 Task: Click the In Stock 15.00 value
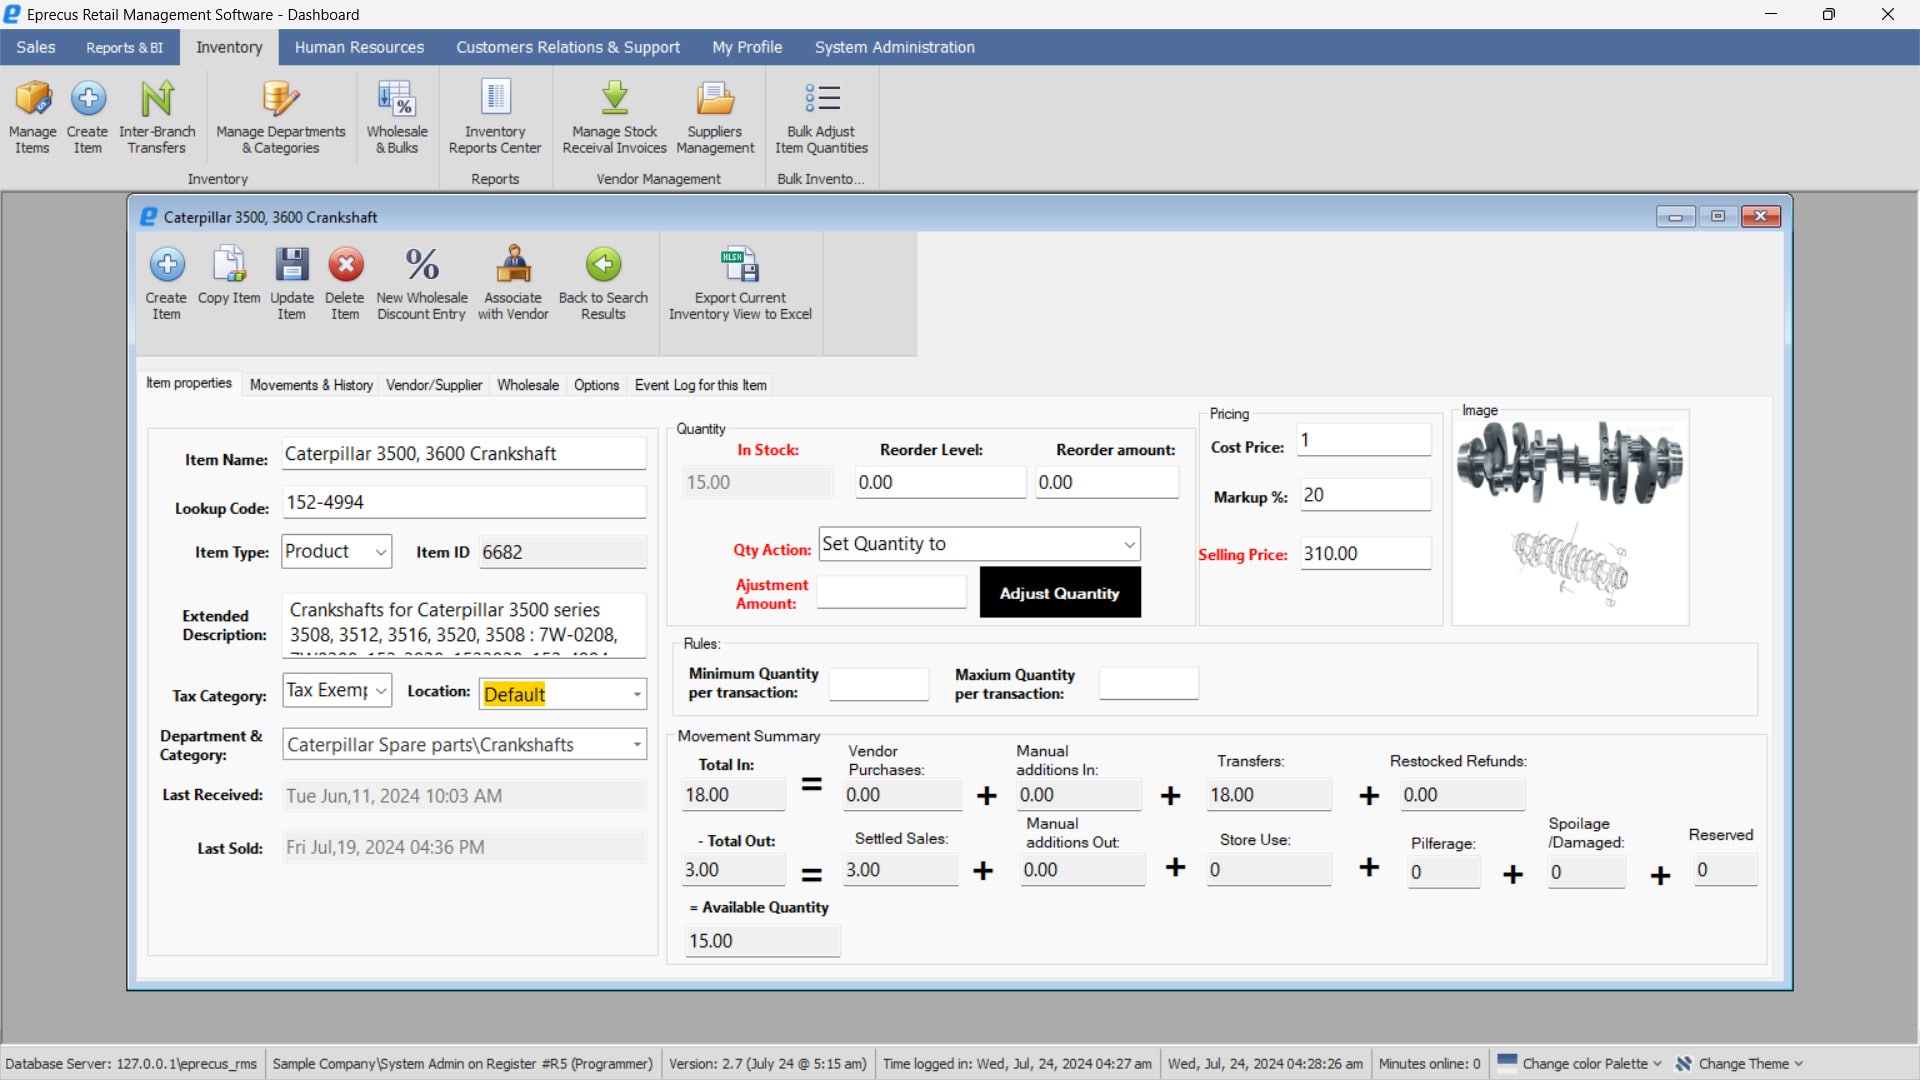pyautogui.click(x=757, y=482)
